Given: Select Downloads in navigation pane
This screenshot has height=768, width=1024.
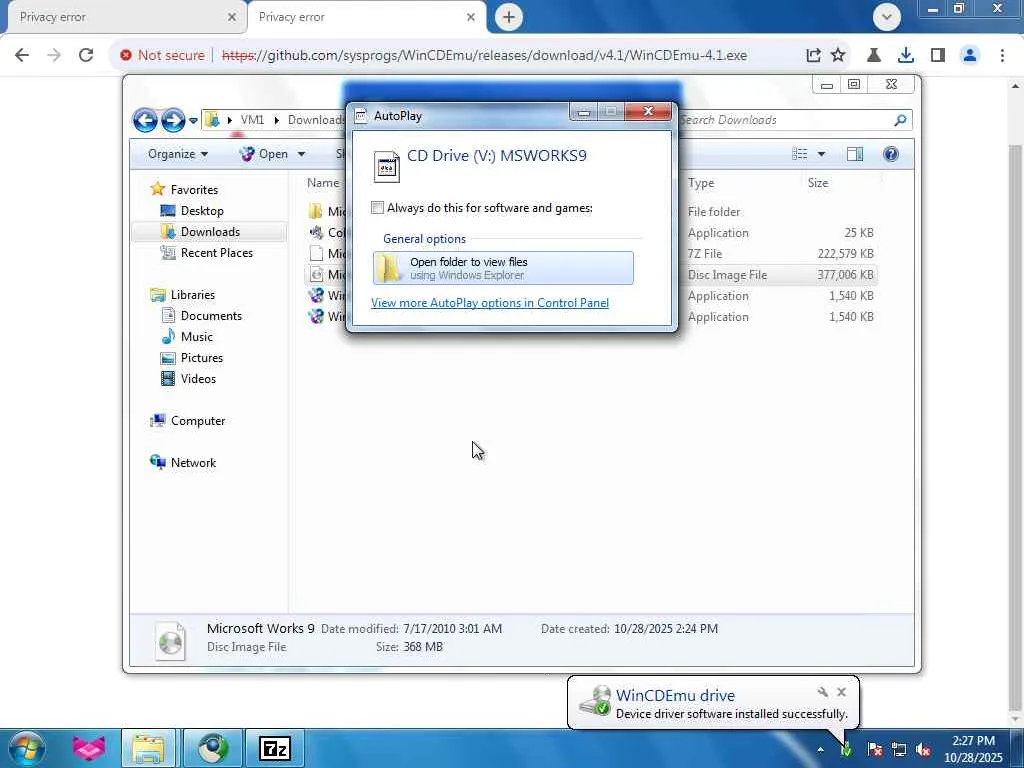Looking at the screenshot, I should coord(210,232).
